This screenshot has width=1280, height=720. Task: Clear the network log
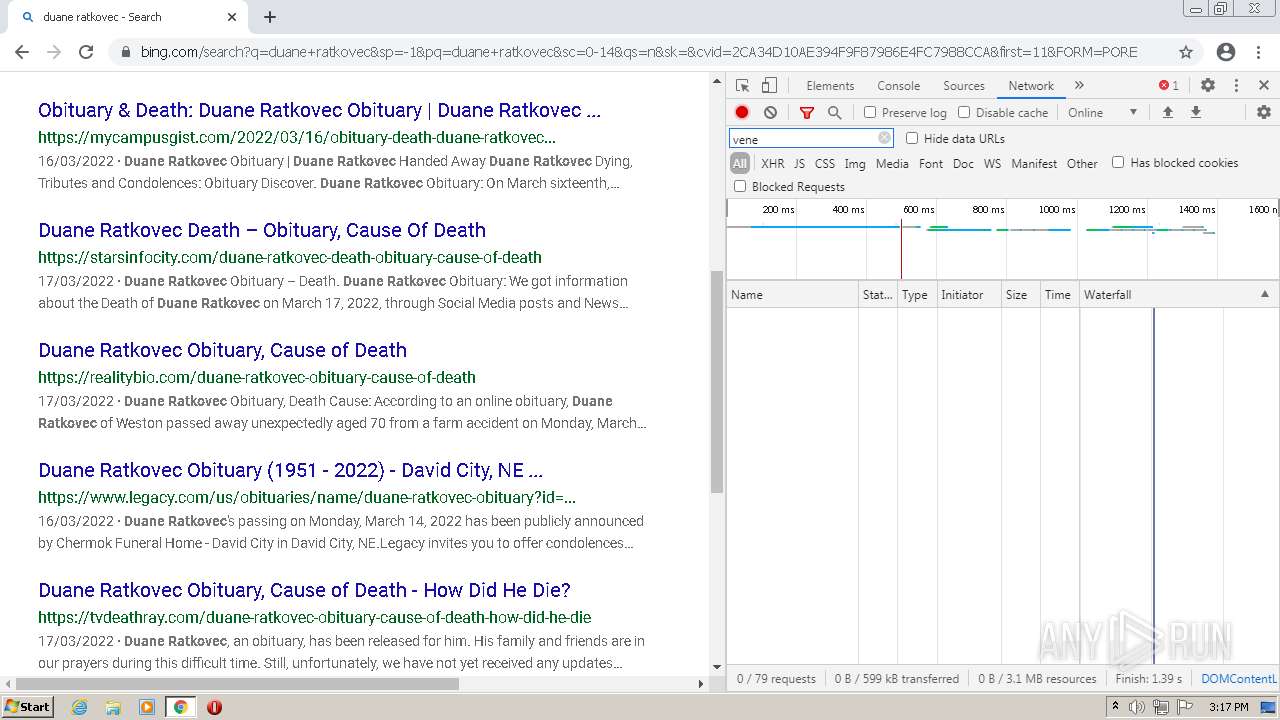click(x=770, y=113)
